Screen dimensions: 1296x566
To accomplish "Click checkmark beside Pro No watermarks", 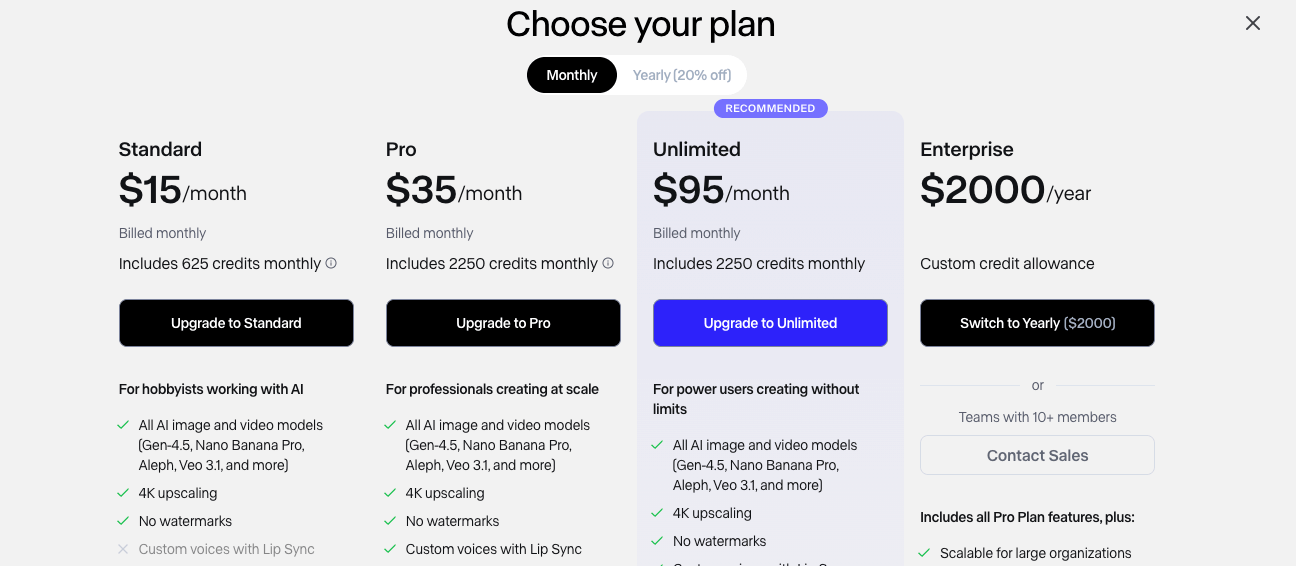I will (390, 521).
